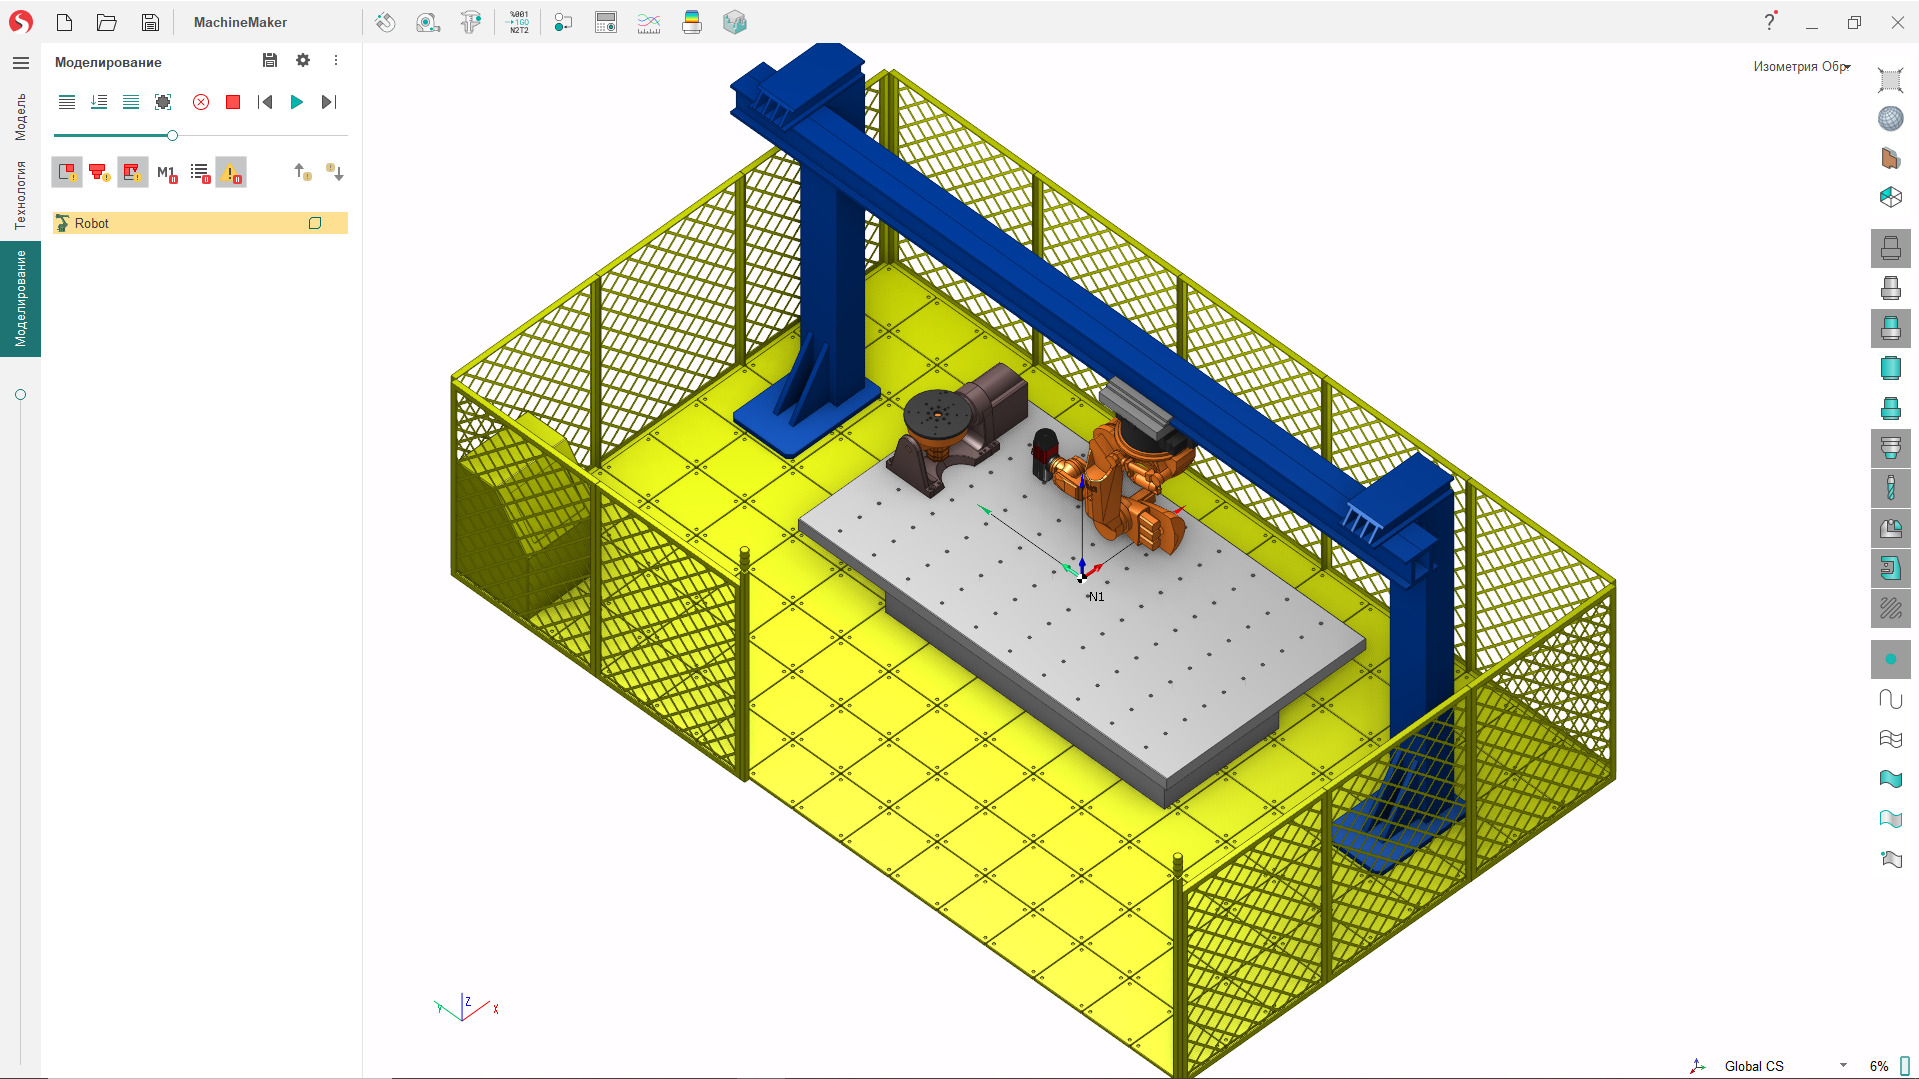Toggle the Robot item checkbox
Image resolution: width=1919 pixels, height=1079 pixels.
pos(315,223)
